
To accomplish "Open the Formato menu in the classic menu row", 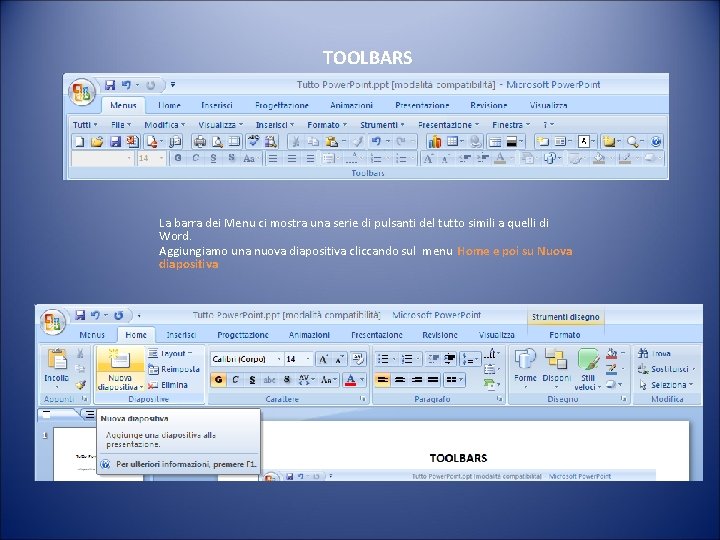I will pos(327,125).
